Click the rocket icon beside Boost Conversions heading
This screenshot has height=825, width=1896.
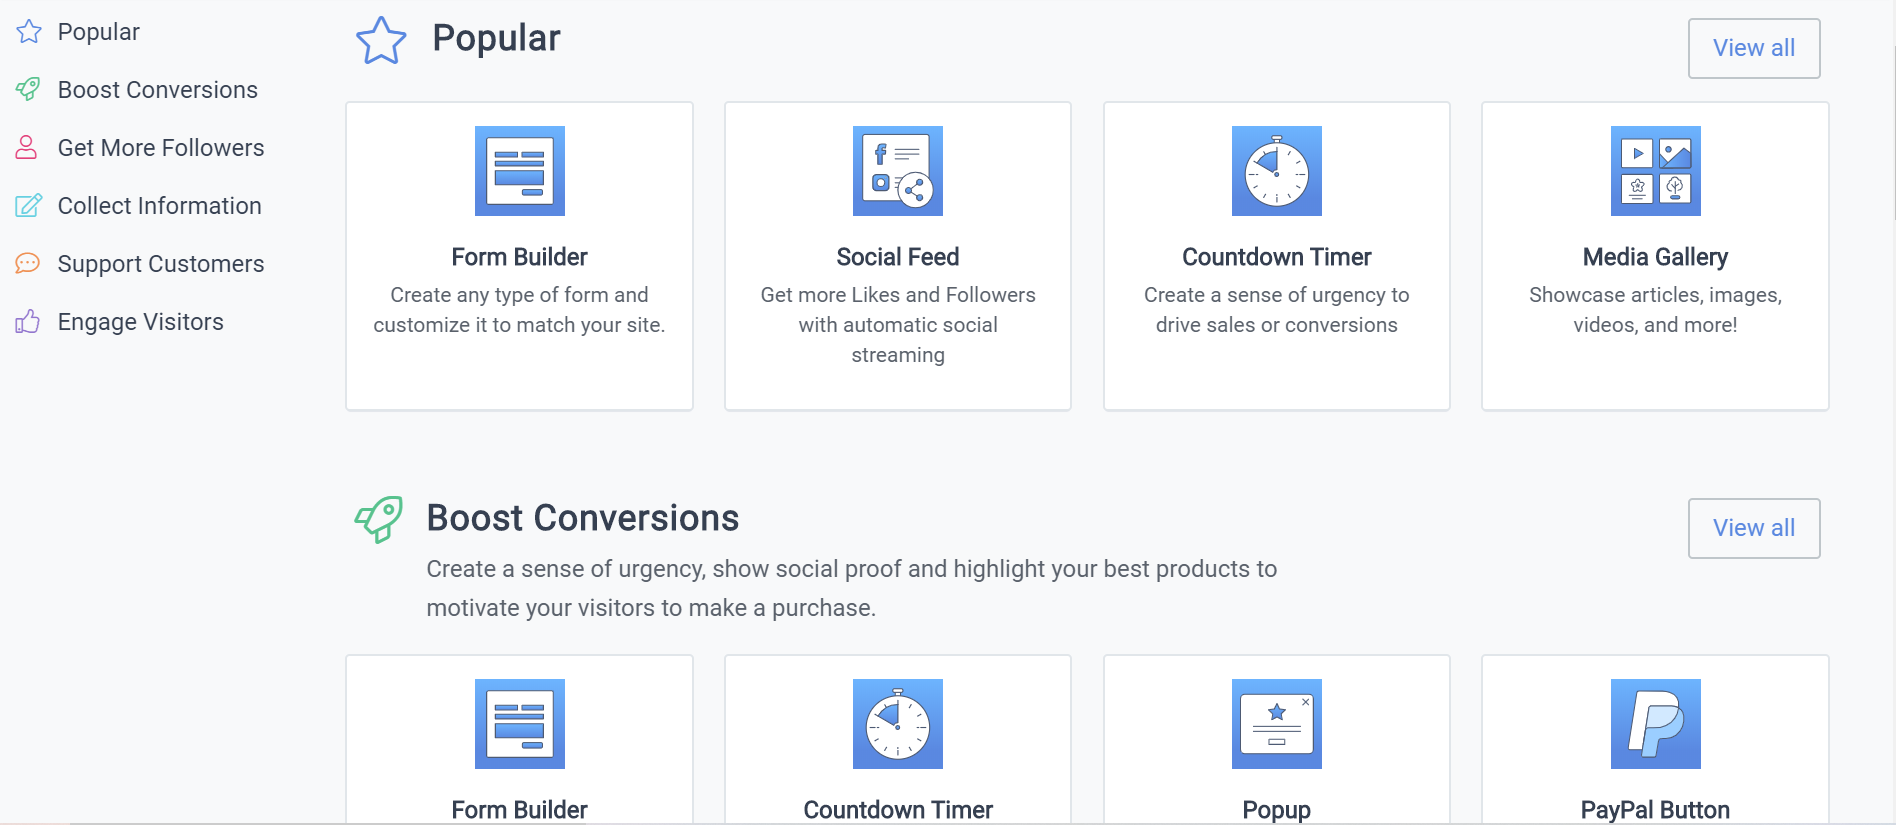pyautogui.click(x=379, y=519)
